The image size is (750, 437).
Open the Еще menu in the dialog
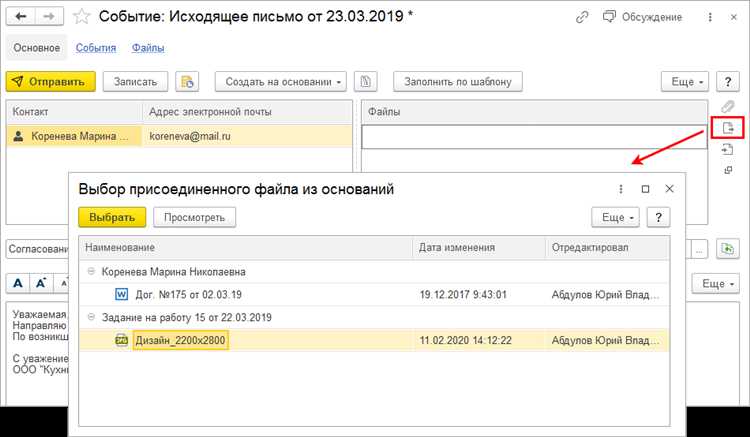615,218
